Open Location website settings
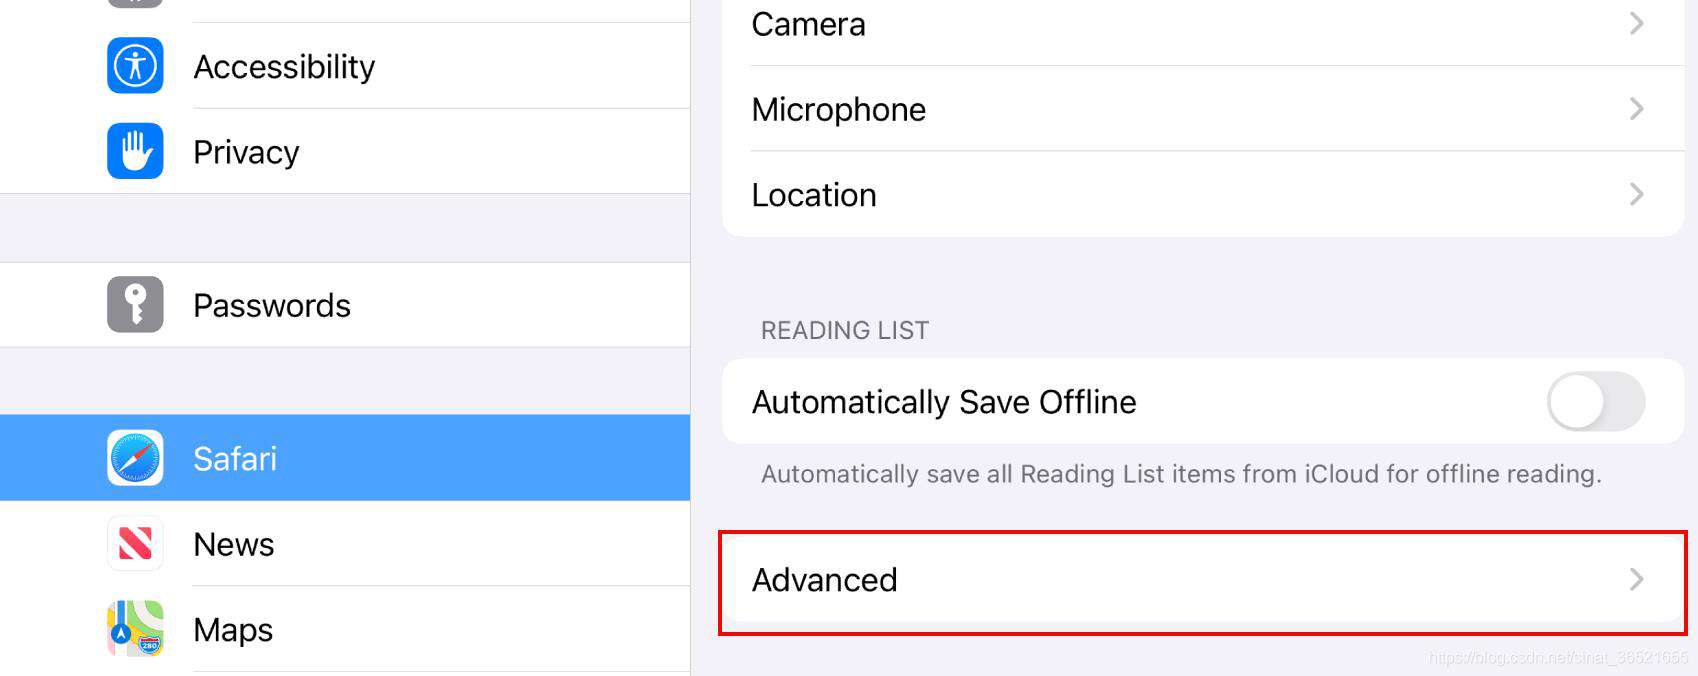Screen dimensions: 1698x676 (x=1203, y=194)
